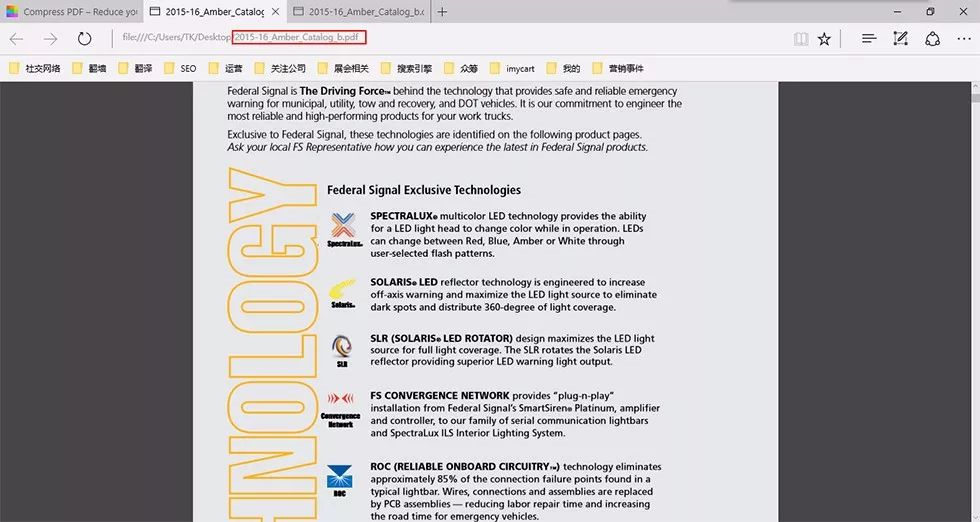Open the 搜索引擎 bookmarks folder
The width and height of the screenshot is (980, 522).
(x=406, y=68)
